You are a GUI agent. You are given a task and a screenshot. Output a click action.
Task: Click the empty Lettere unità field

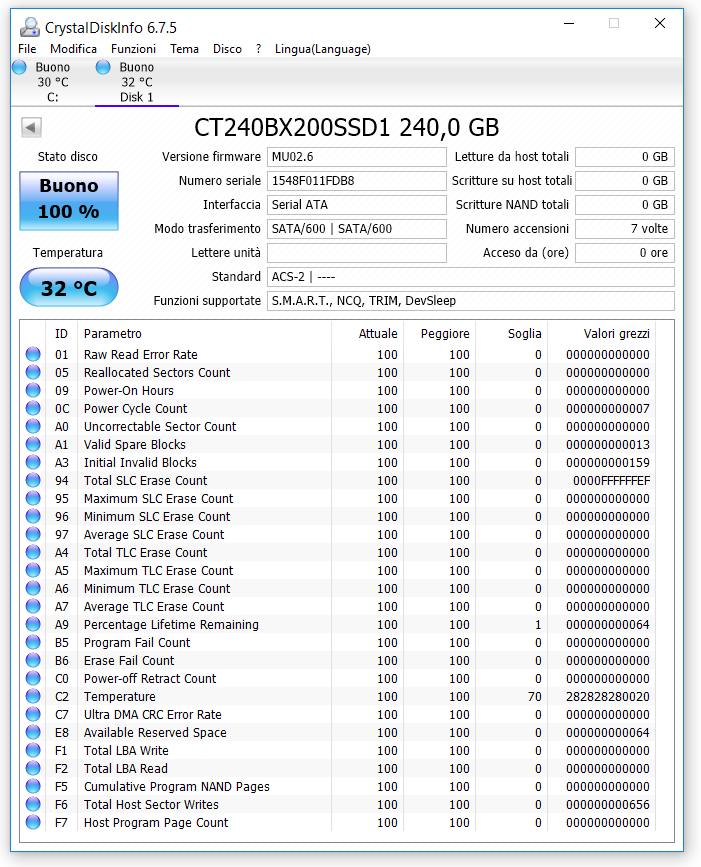[x=357, y=253]
